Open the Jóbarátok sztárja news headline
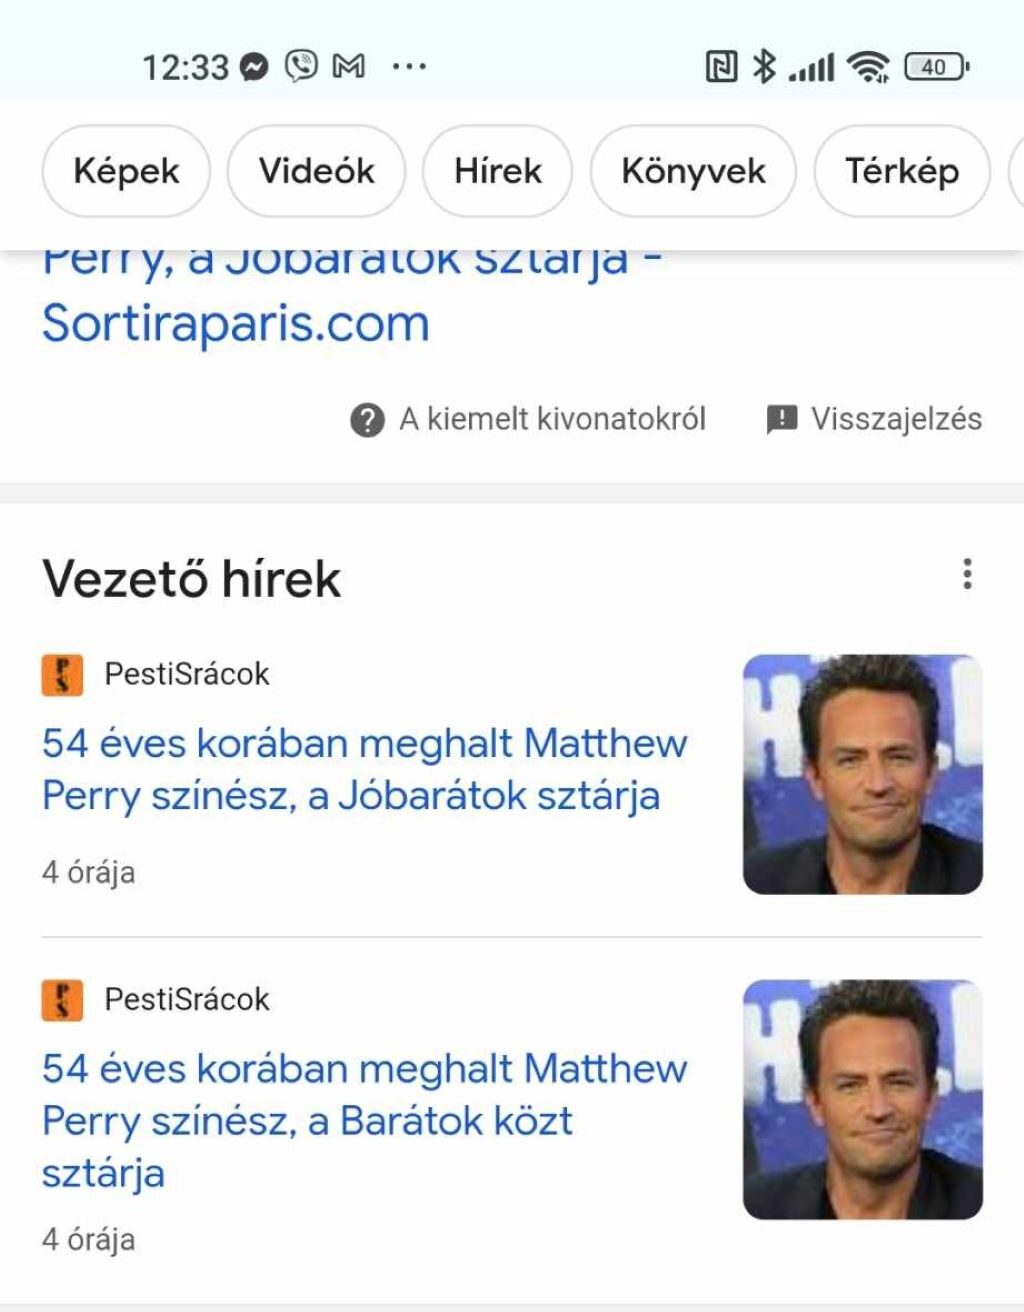 click(x=364, y=769)
